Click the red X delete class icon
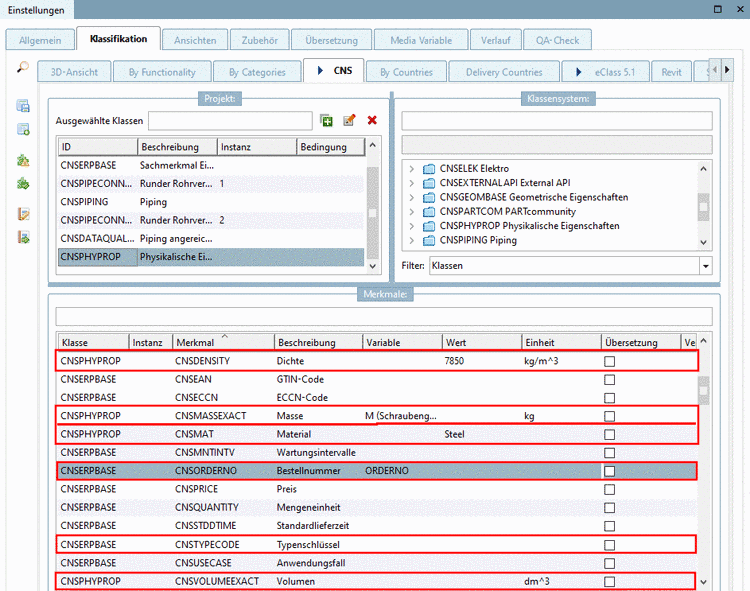750x591 pixels. pyautogui.click(x=372, y=121)
